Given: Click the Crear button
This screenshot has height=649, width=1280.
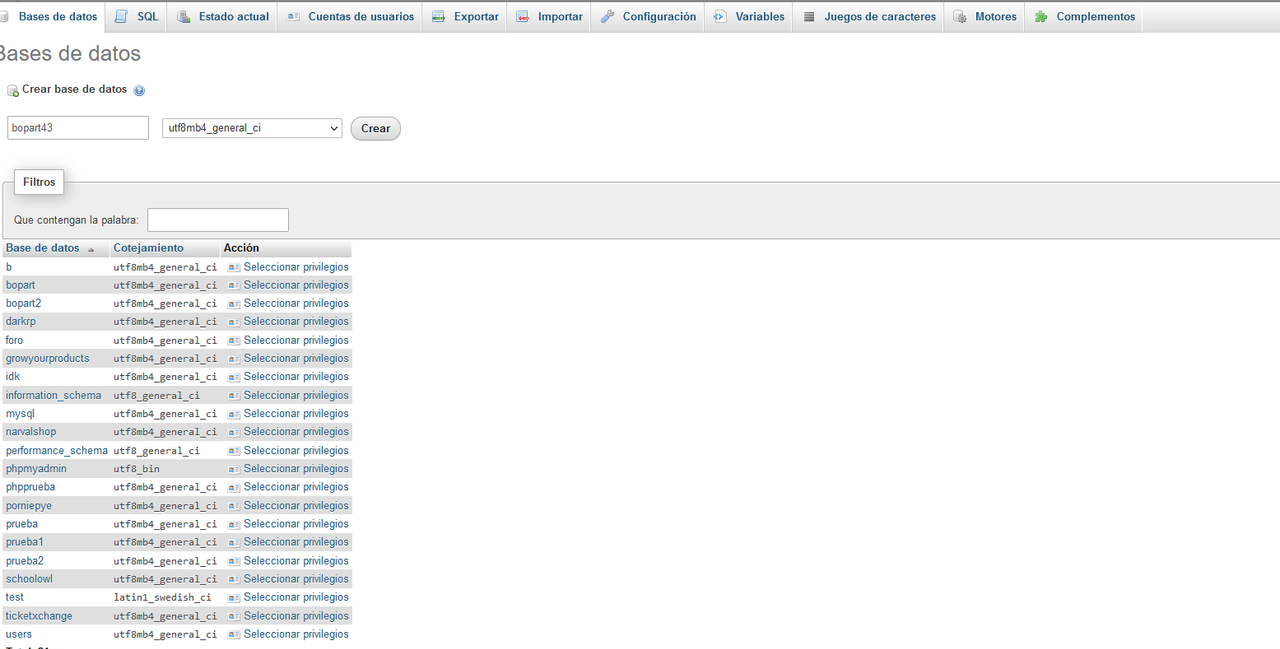Looking at the screenshot, I should pyautogui.click(x=375, y=128).
